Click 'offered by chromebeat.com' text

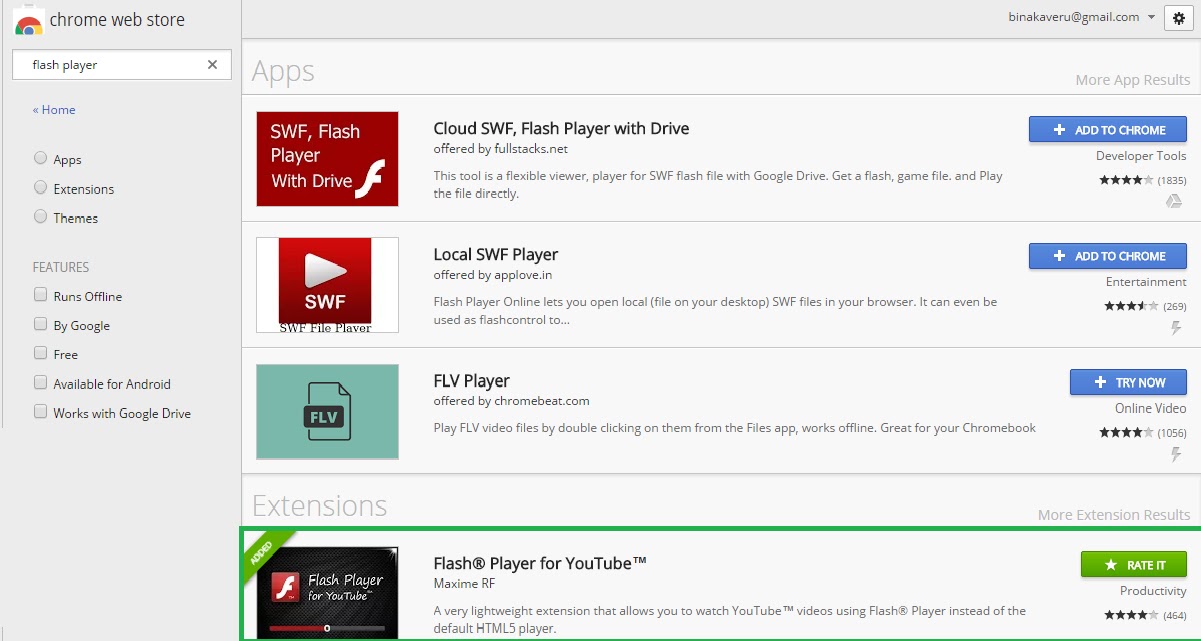point(512,401)
